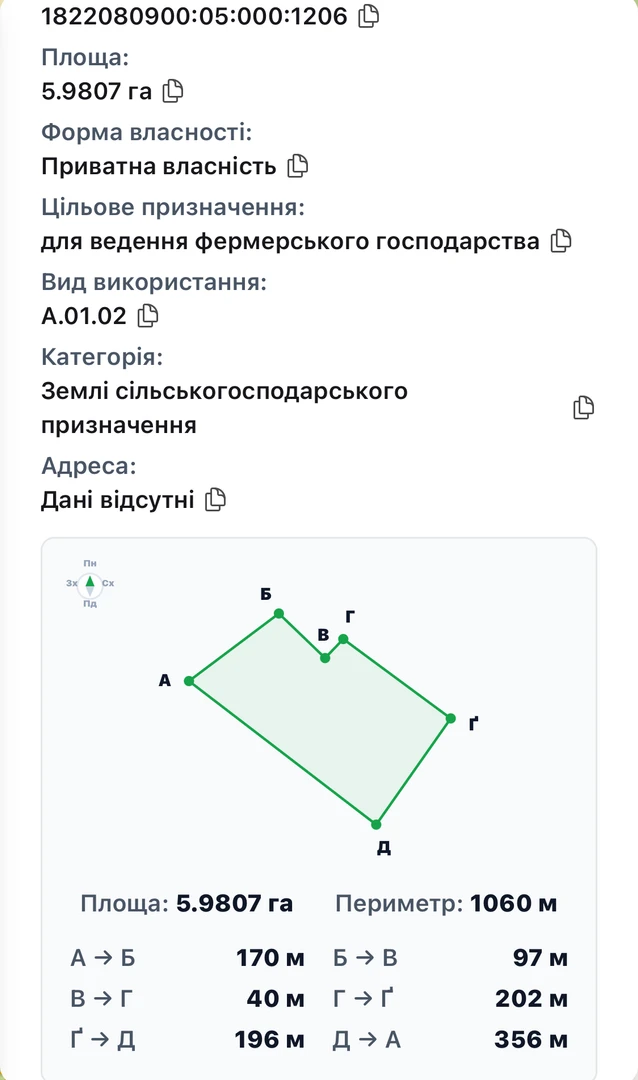Select vertex Ґ on the parcel's right
Screen dimensions: 638x1080
(451, 718)
